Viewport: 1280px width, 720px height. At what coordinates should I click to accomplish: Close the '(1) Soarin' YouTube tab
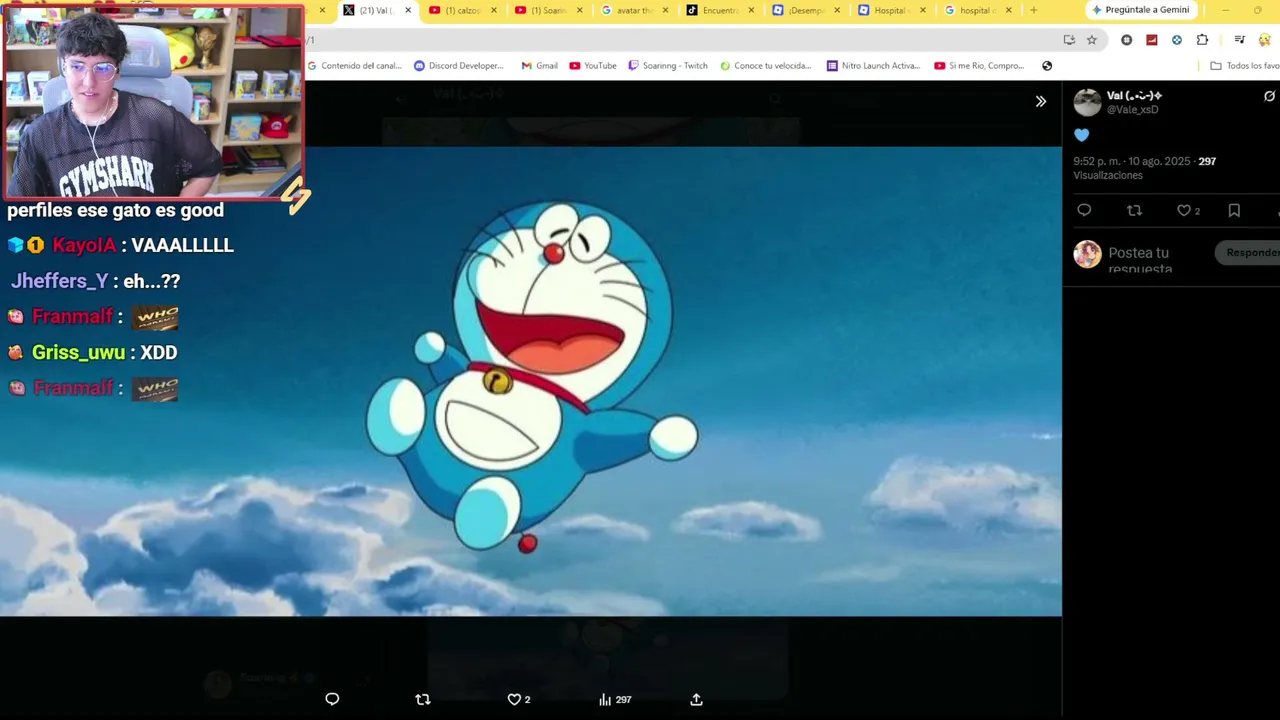[580, 10]
